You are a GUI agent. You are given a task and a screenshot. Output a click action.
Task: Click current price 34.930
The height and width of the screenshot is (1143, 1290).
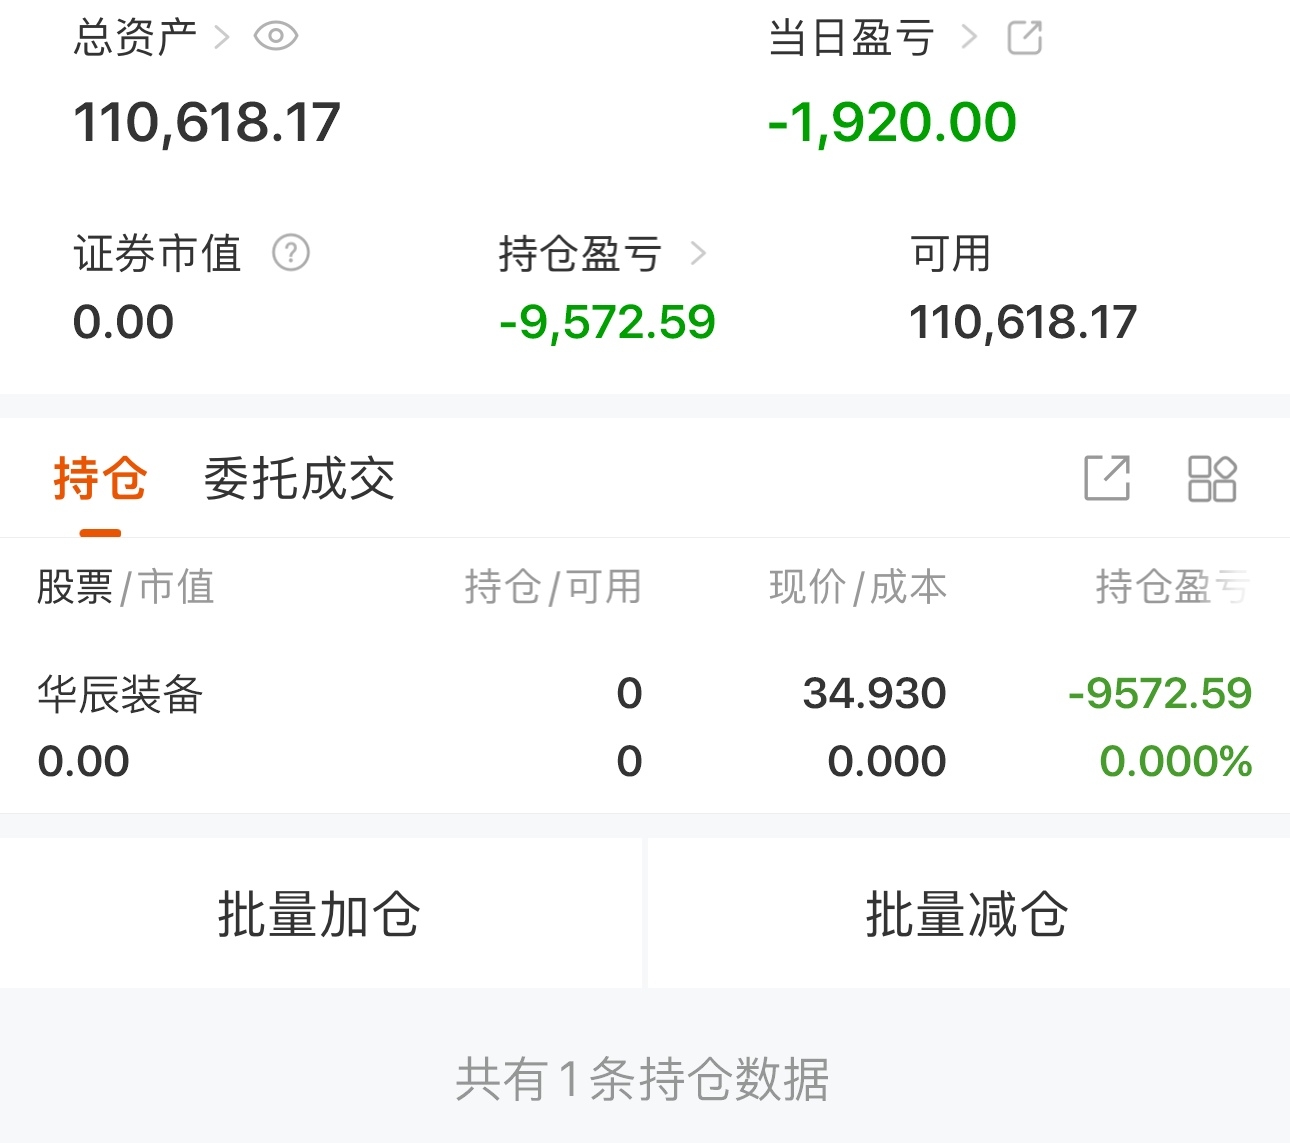(x=875, y=693)
